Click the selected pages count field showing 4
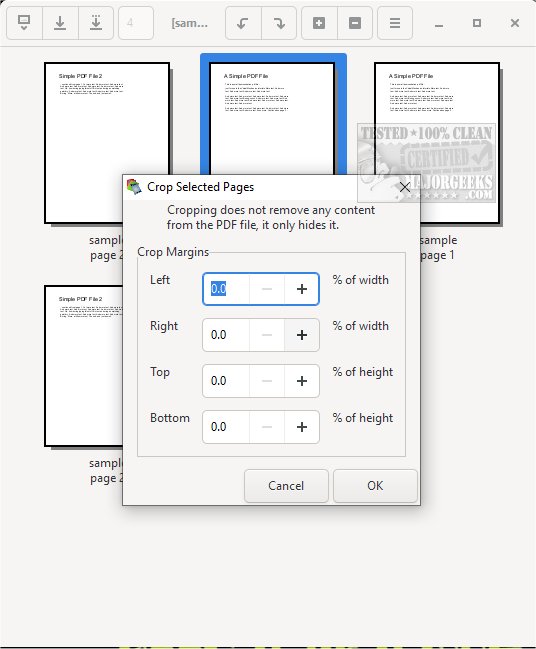Screen dimensions: 536x649 [136, 23]
